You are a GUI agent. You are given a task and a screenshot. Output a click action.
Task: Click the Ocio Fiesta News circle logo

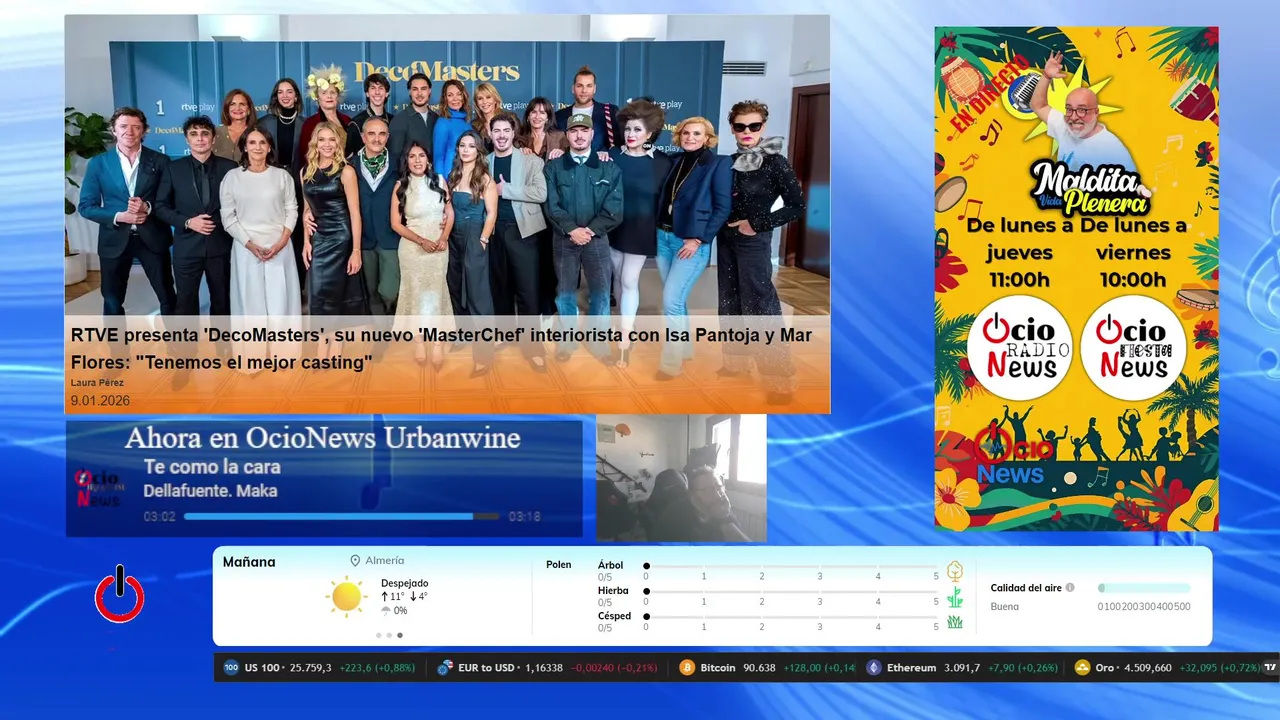click(x=1133, y=347)
